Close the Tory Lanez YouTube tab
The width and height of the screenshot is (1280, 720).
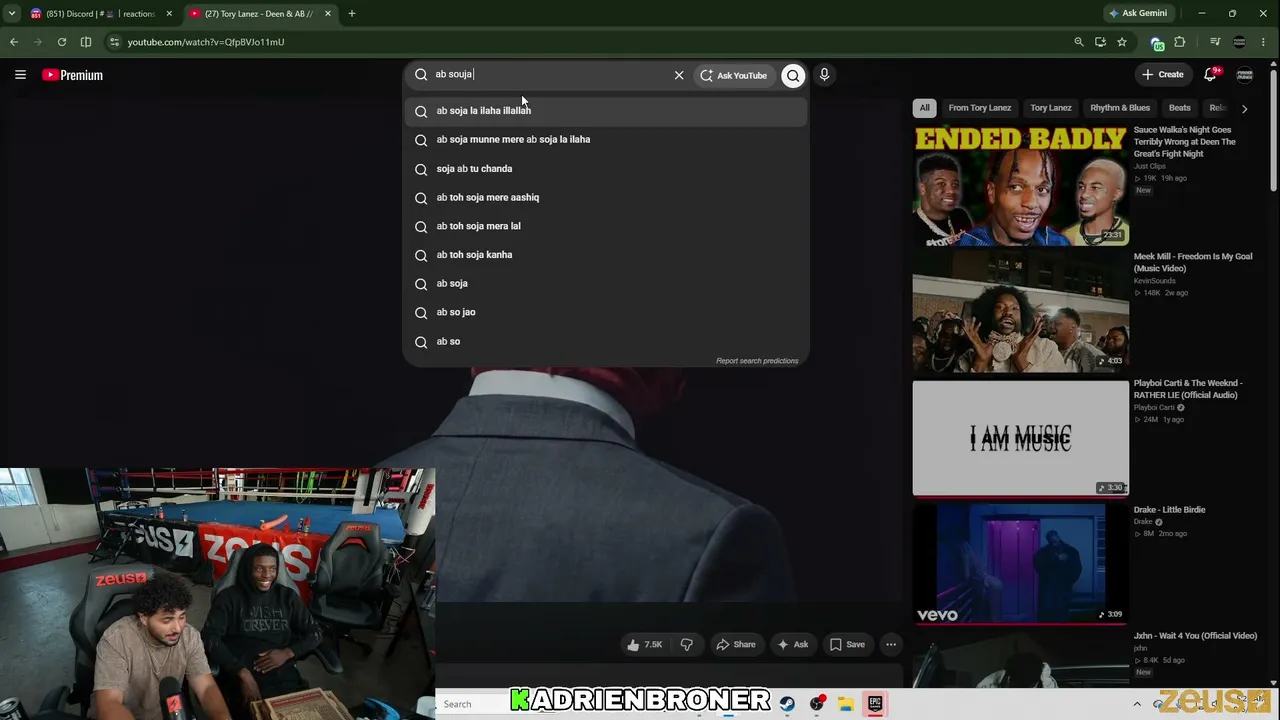[327, 14]
